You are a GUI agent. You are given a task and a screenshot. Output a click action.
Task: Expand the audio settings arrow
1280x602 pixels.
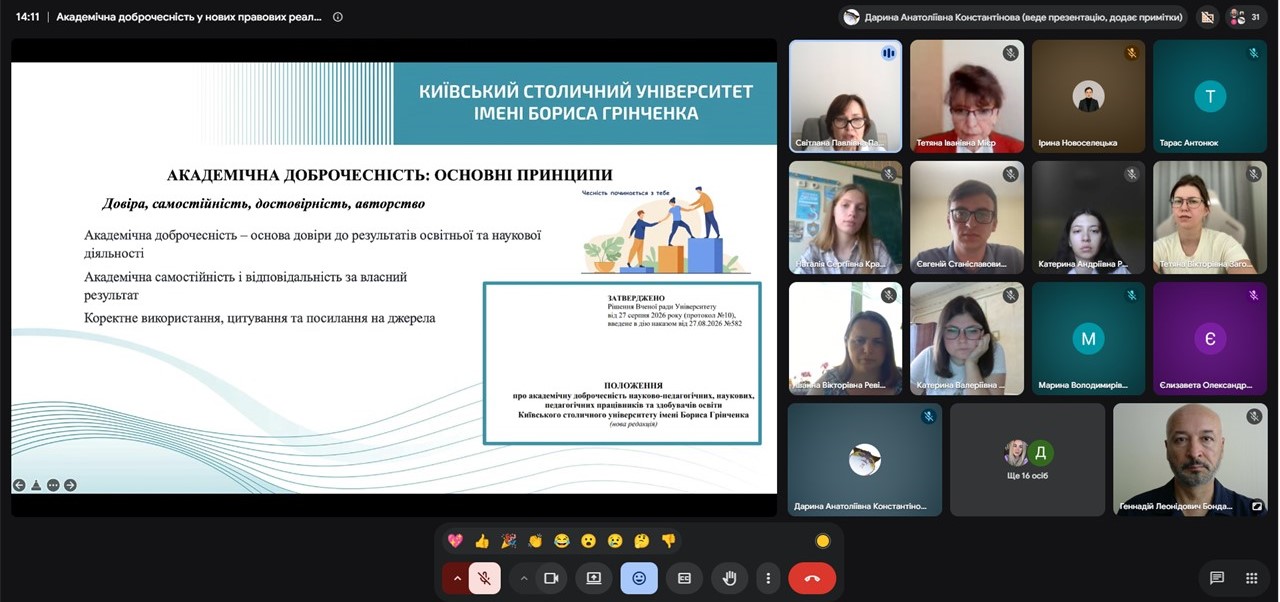tap(457, 578)
